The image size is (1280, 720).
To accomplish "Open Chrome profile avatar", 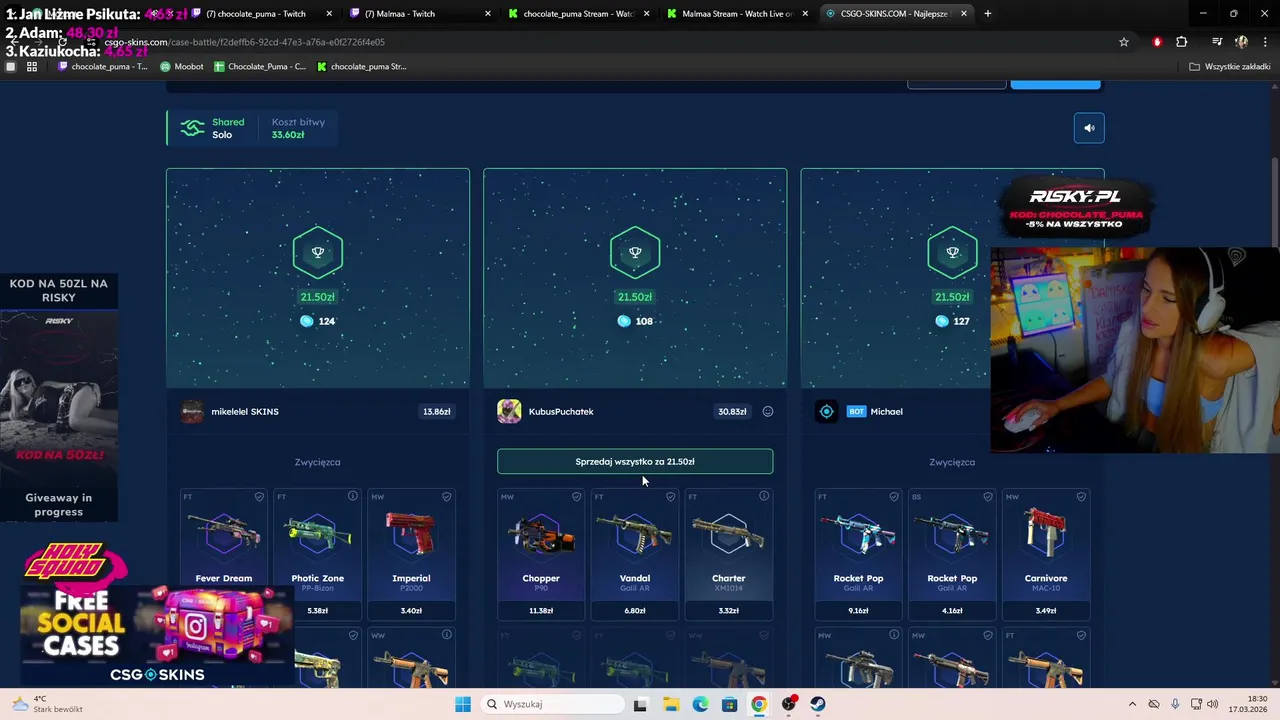I will coord(1241,42).
